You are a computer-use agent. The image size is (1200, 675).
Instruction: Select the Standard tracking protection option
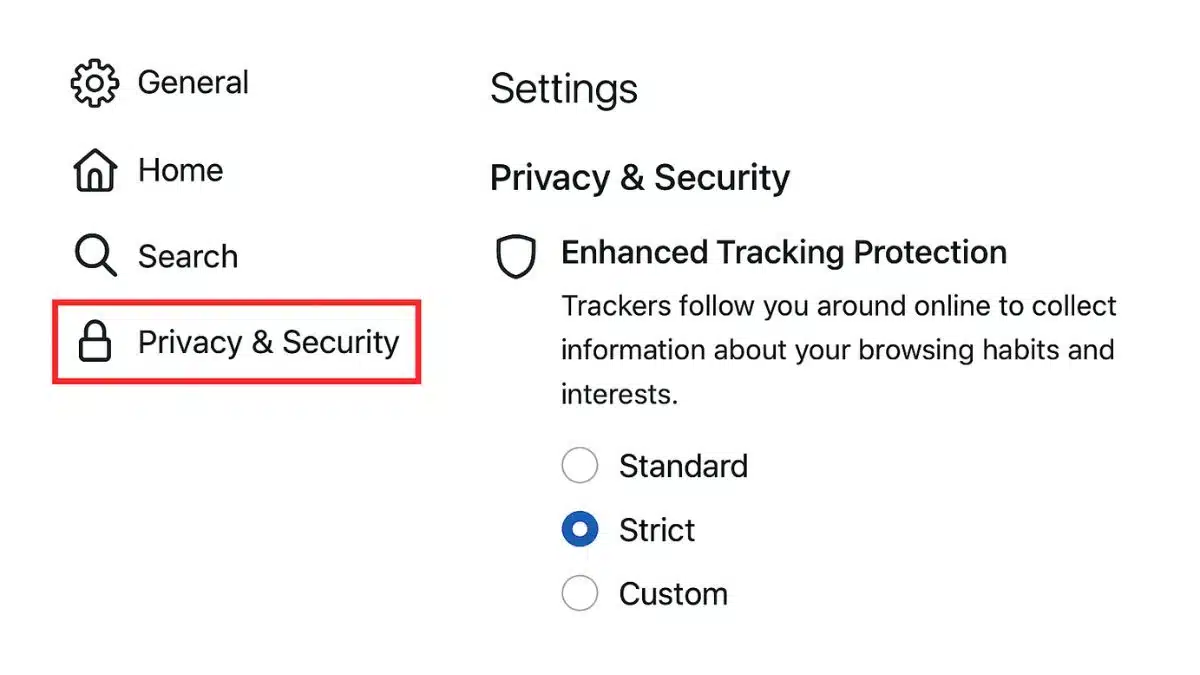coord(580,465)
